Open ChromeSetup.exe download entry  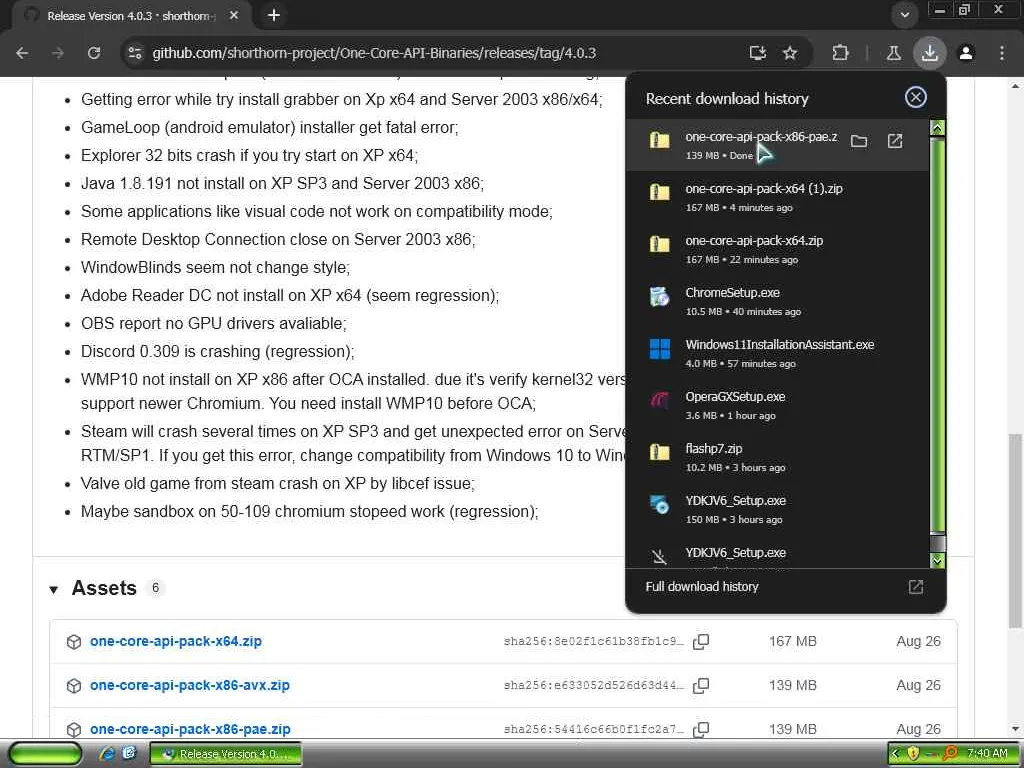click(777, 301)
